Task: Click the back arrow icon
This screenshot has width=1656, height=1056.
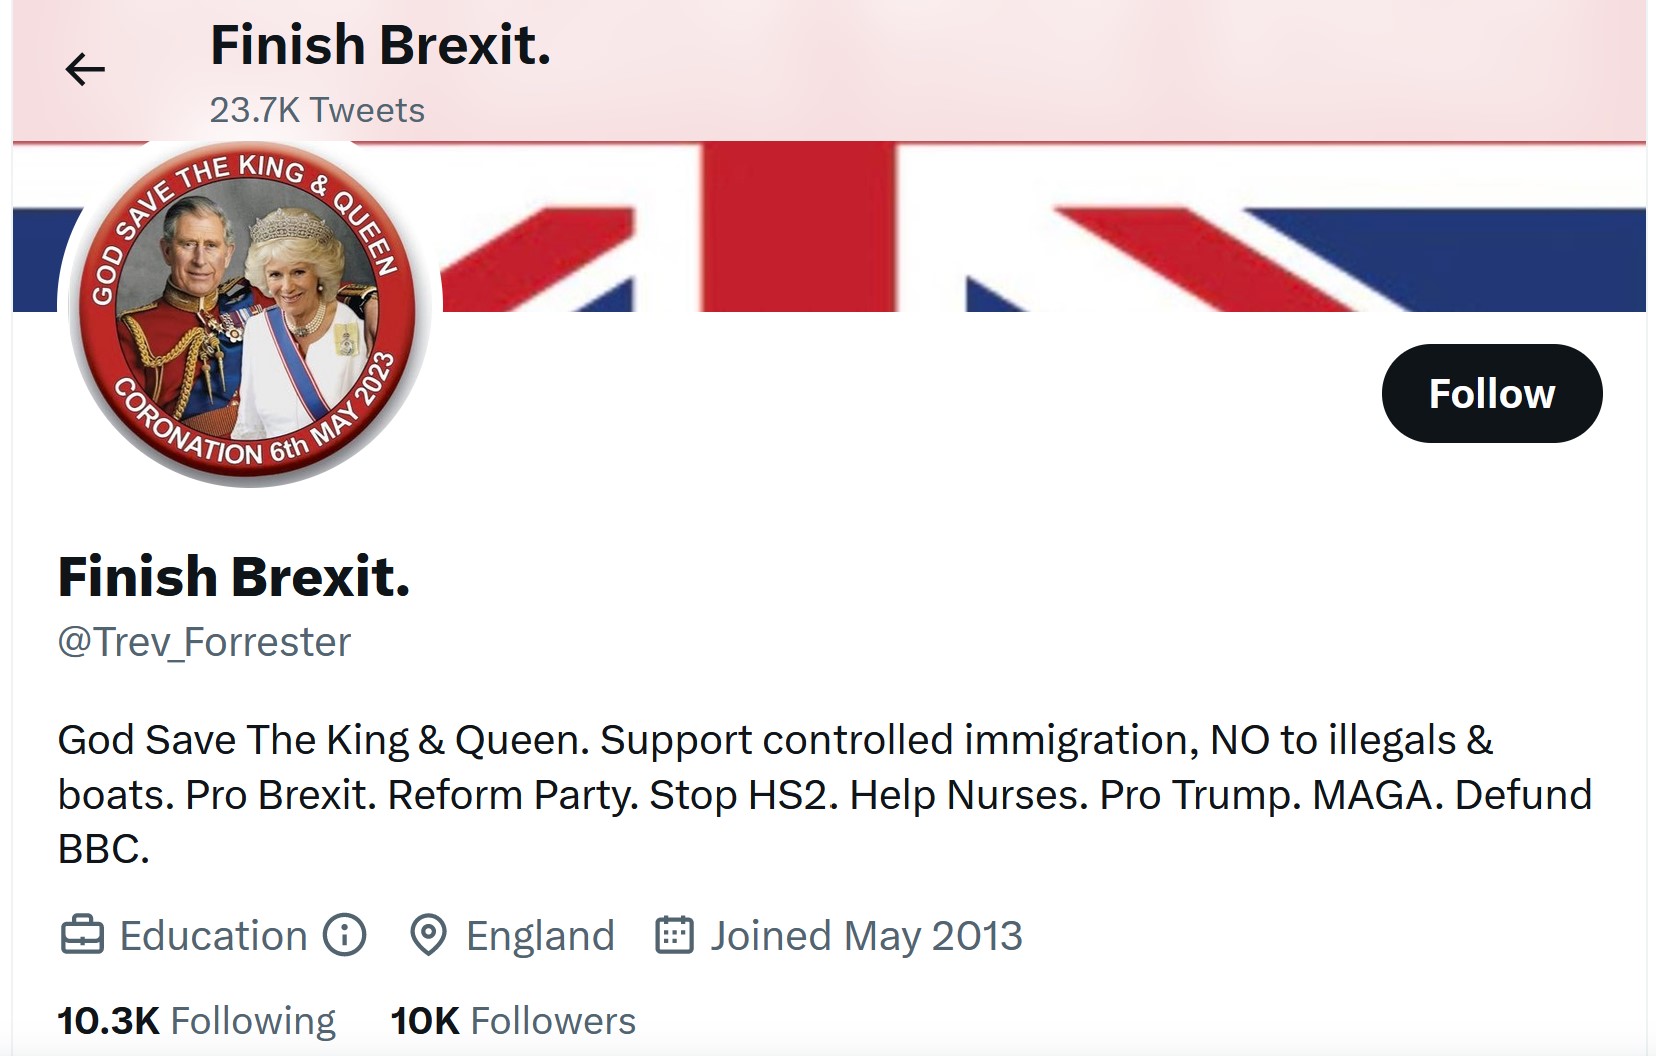Action: coord(85,69)
